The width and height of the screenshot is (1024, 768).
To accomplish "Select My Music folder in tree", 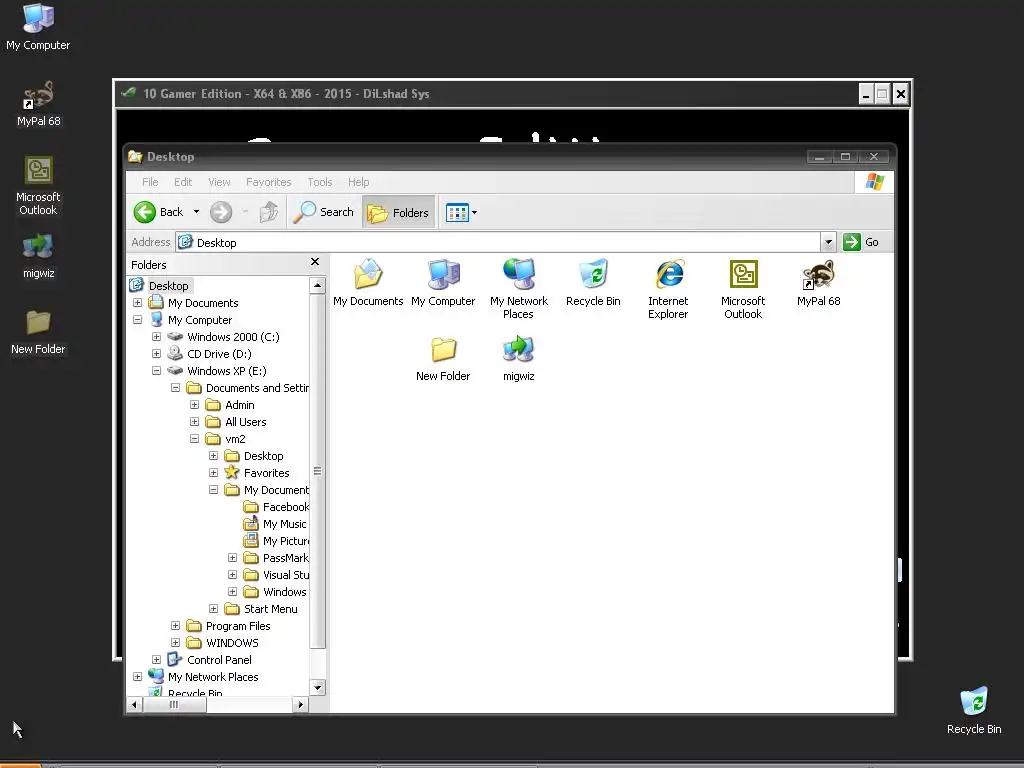I will tap(284, 524).
